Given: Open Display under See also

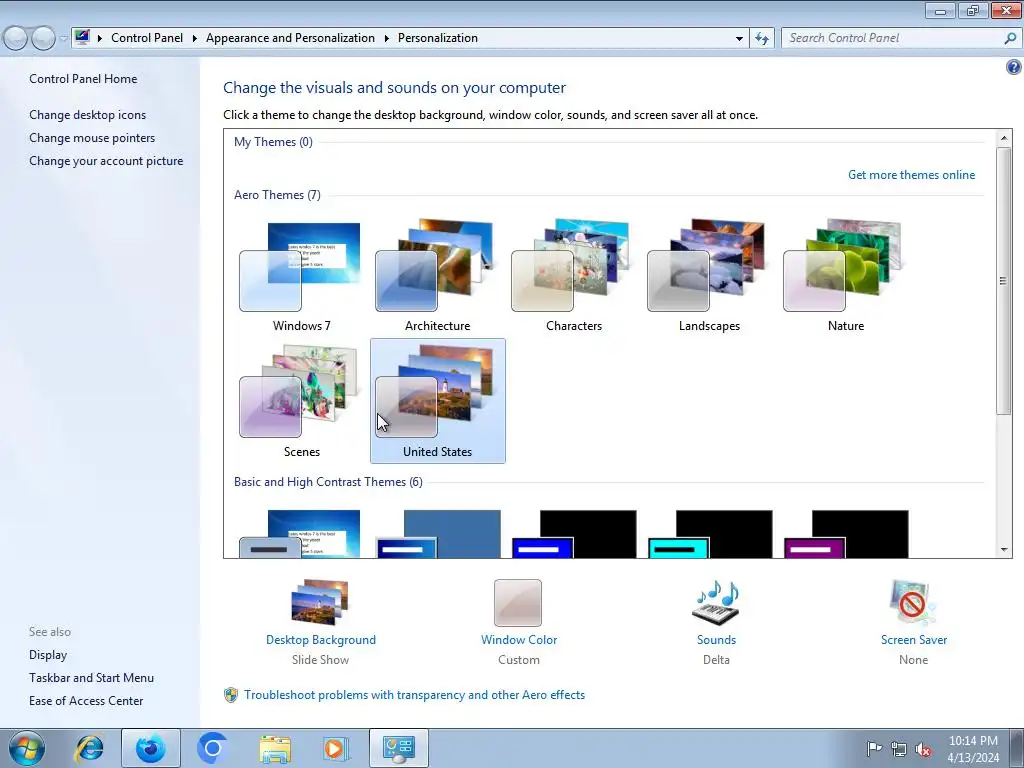Looking at the screenshot, I should coord(48,654).
